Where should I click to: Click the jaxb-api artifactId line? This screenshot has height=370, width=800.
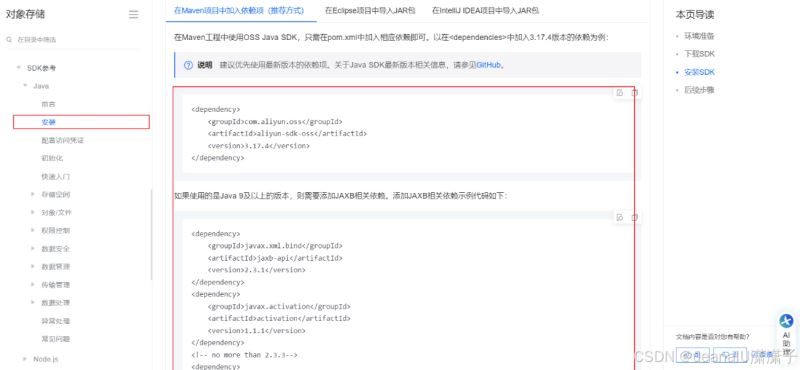(275, 258)
